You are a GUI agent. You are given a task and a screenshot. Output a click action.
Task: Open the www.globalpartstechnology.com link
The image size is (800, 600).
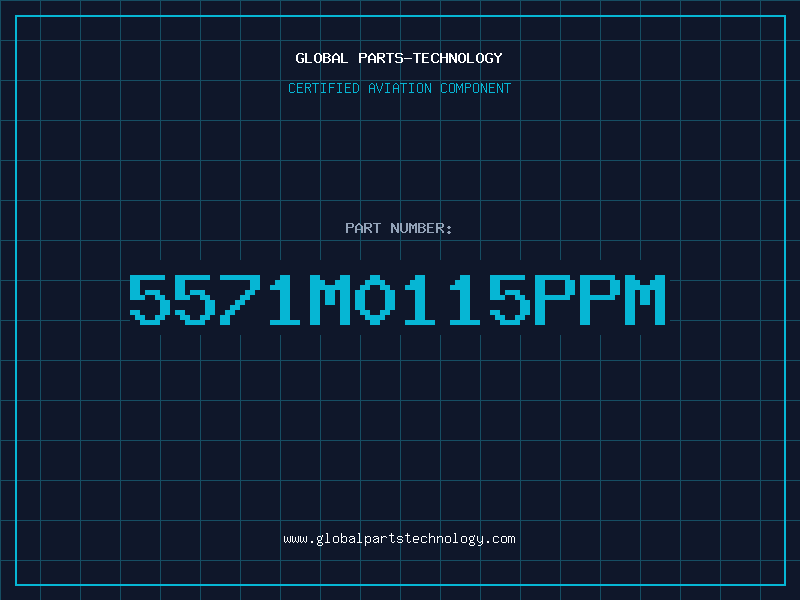[399, 539]
